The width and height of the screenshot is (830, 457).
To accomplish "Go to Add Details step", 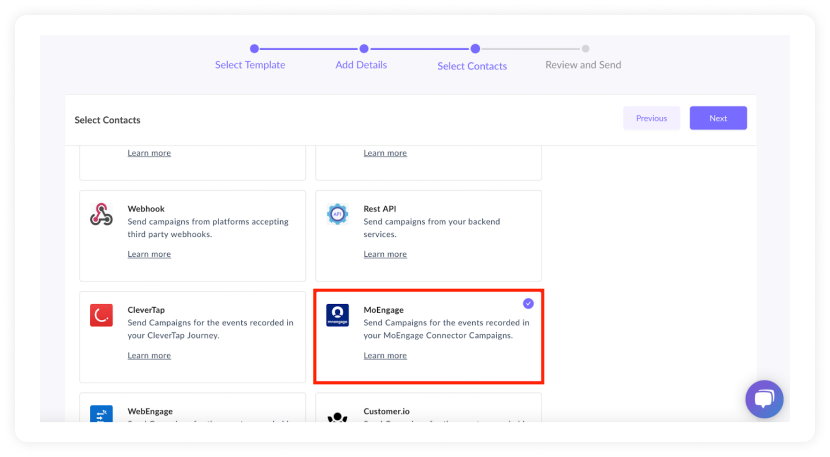I will click(361, 65).
